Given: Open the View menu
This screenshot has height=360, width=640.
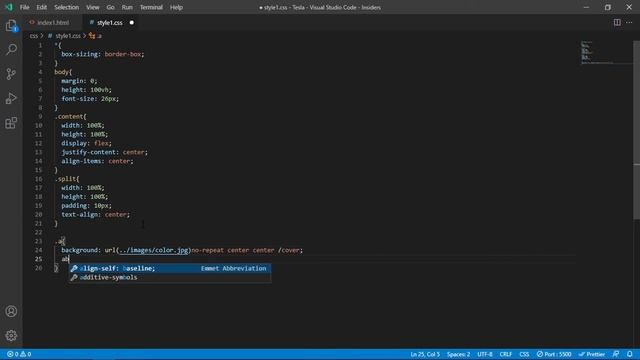Looking at the screenshot, I should click(93, 7).
